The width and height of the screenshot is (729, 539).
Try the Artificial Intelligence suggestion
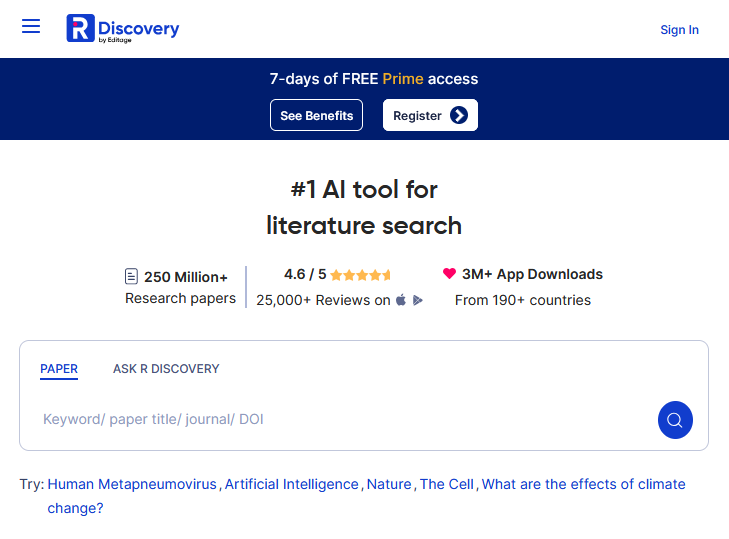tap(292, 484)
